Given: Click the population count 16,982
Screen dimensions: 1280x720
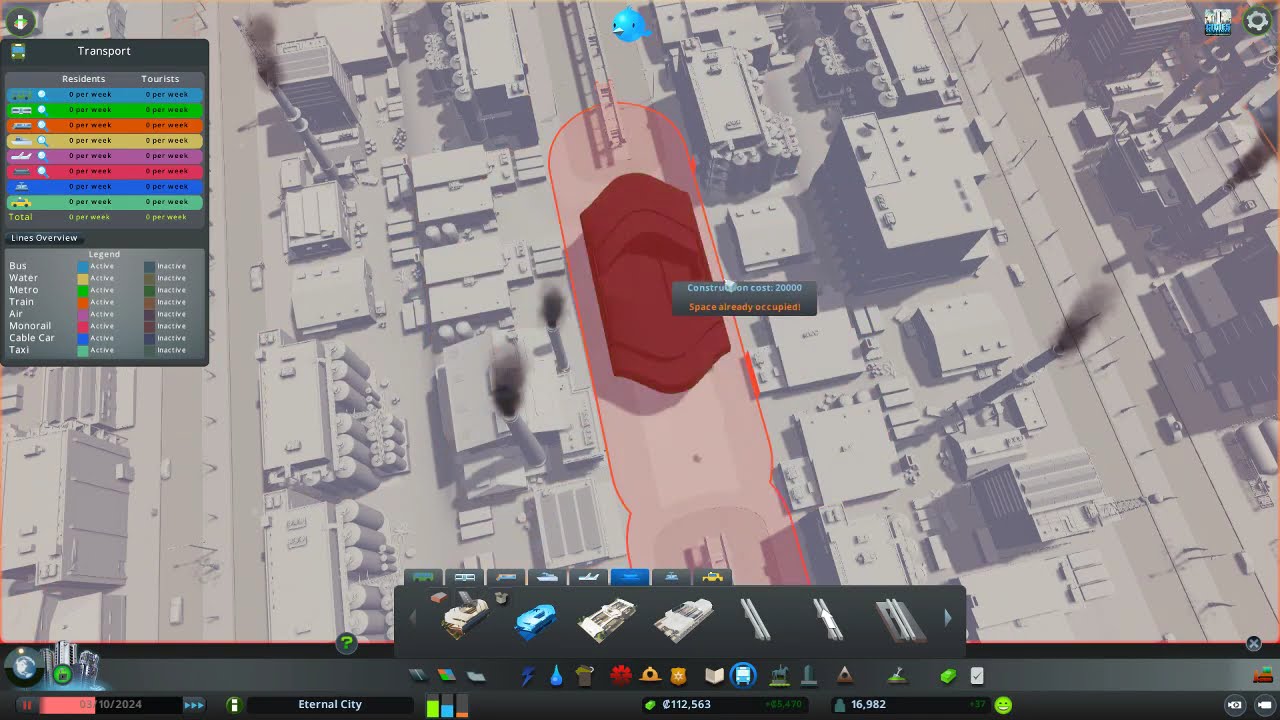Looking at the screenshot, I should point(867,705).
